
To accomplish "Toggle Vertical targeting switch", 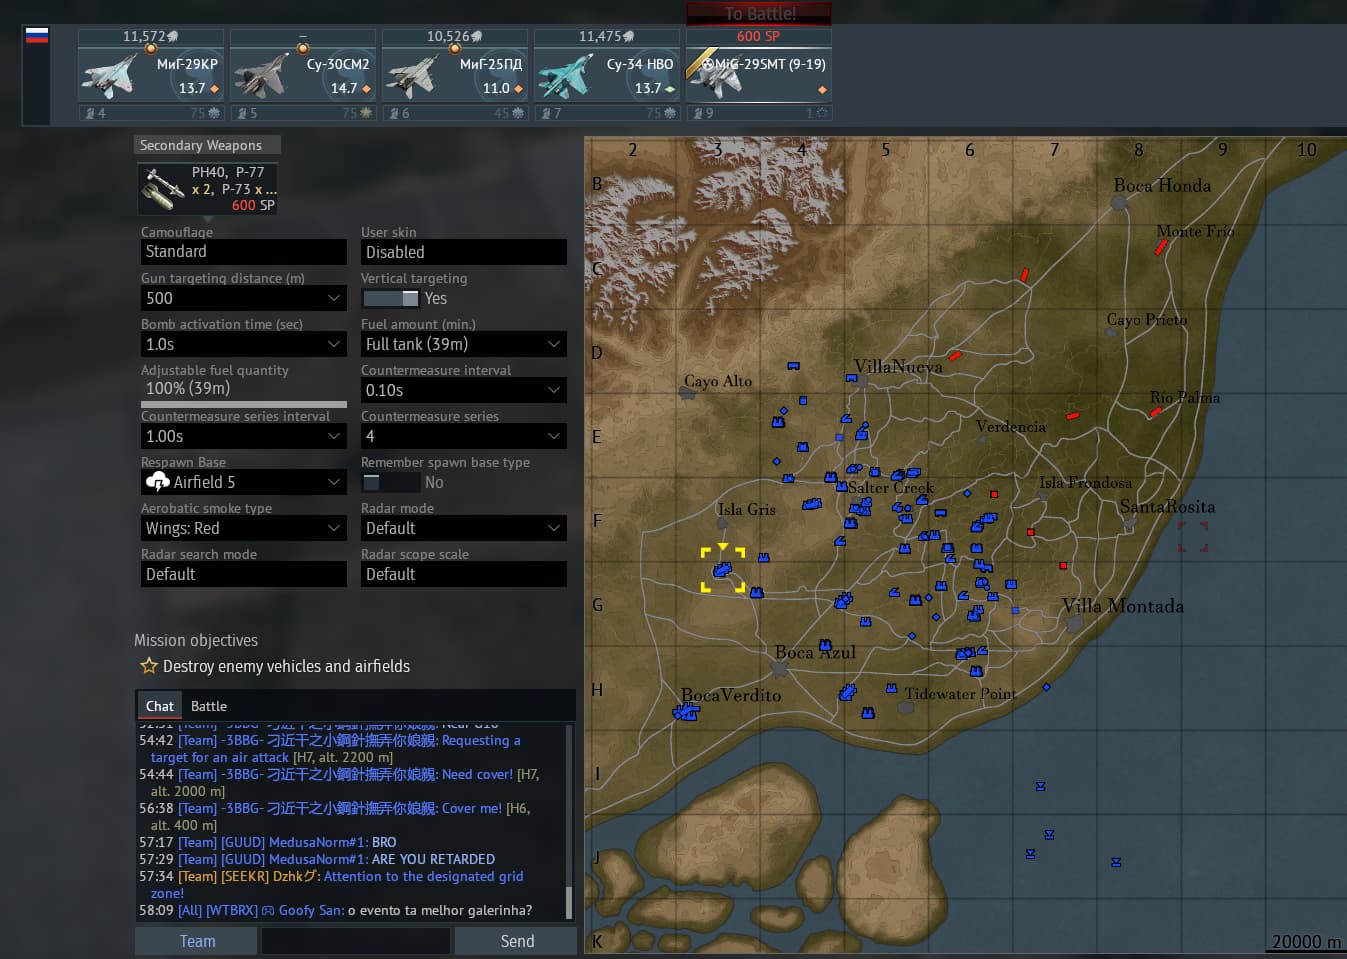I will click(390, 298).
